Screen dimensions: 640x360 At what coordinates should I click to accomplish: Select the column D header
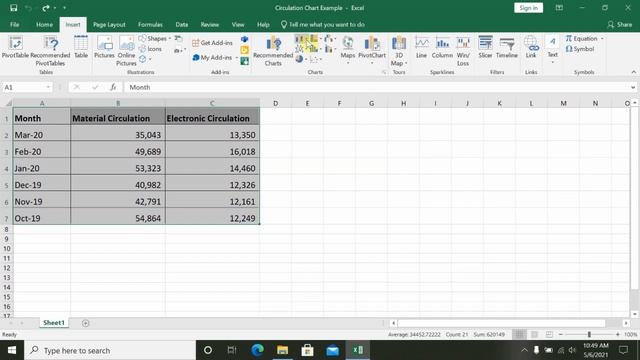point(276,103)
